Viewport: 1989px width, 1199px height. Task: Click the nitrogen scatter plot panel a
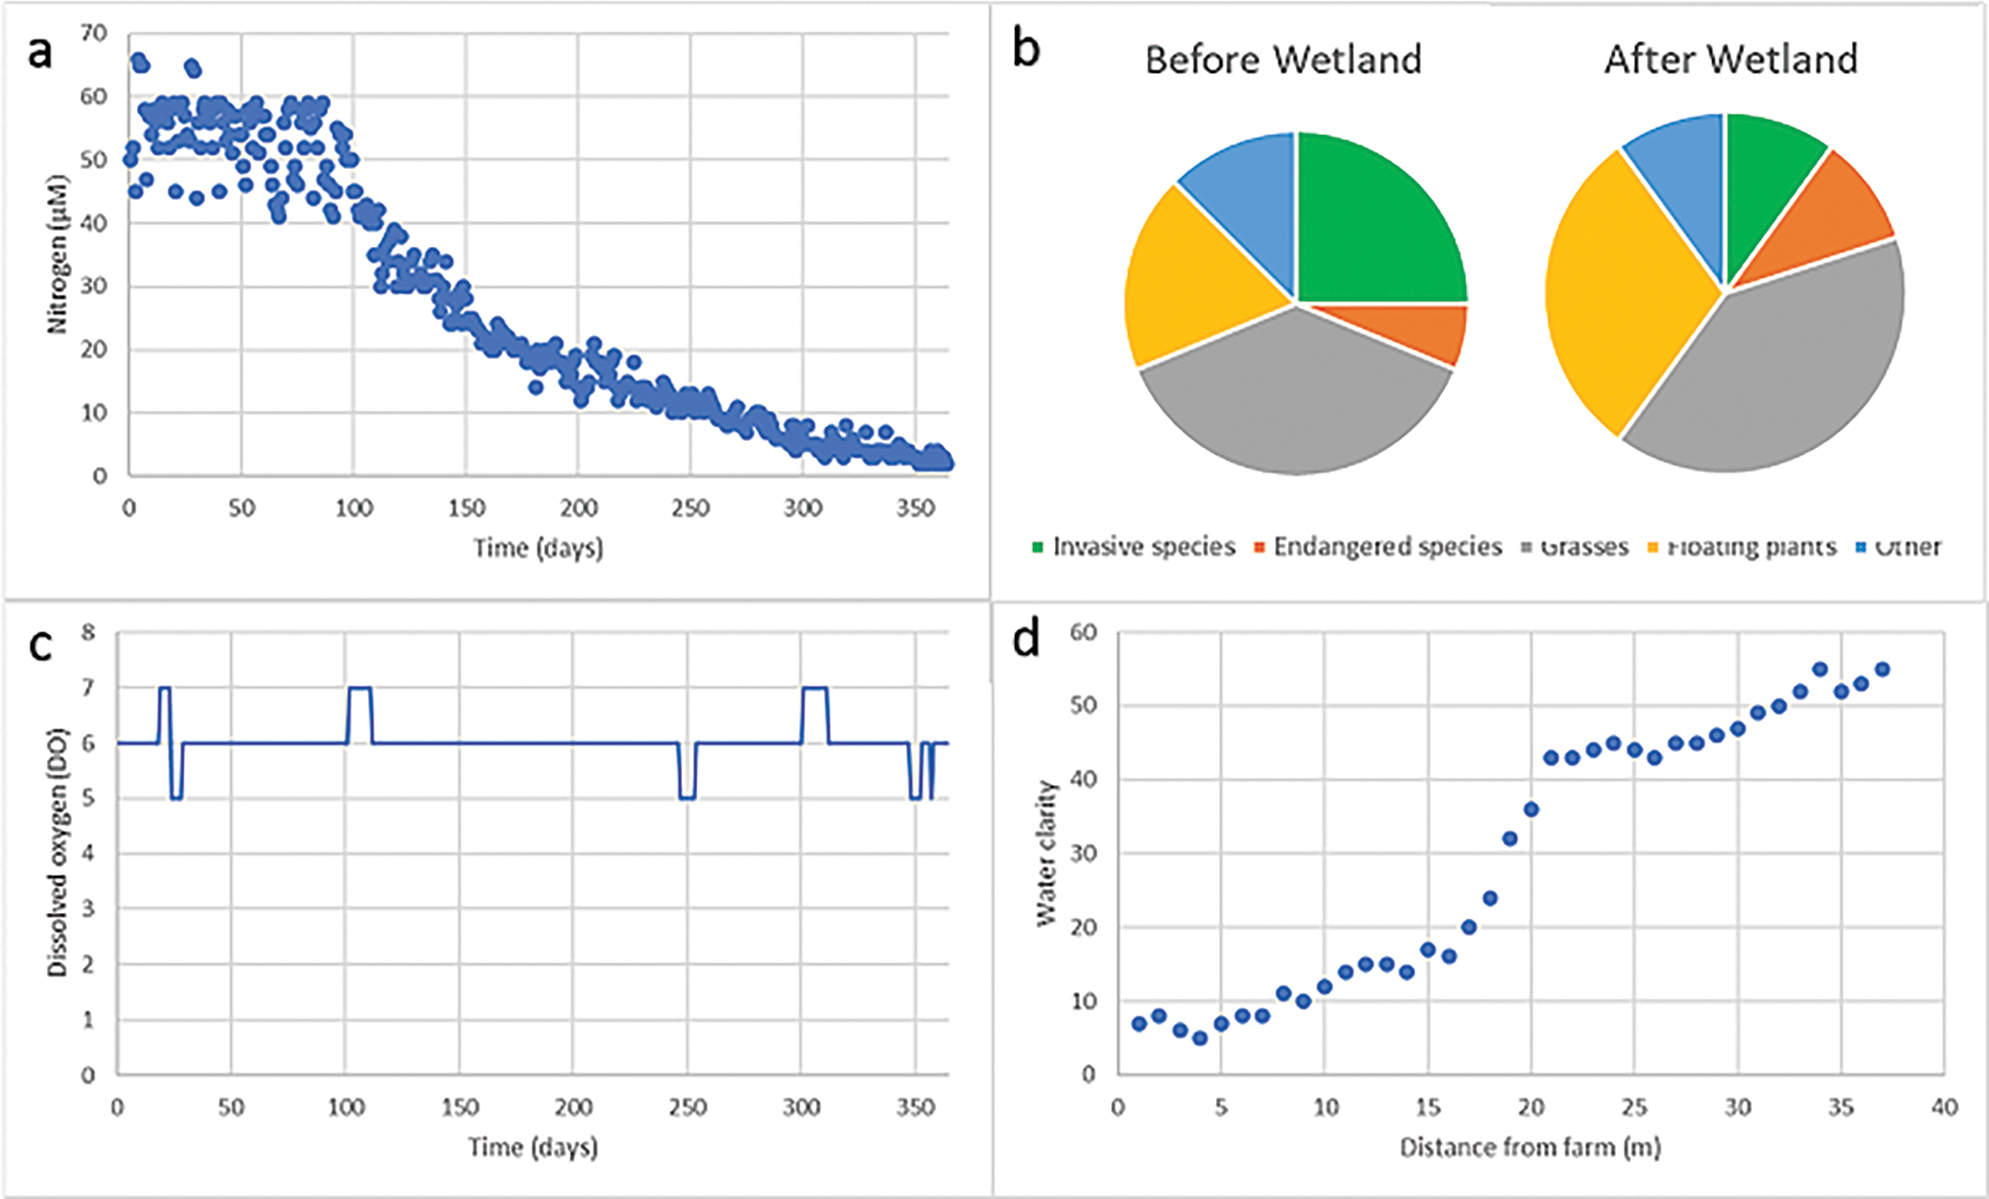(497, 298)
